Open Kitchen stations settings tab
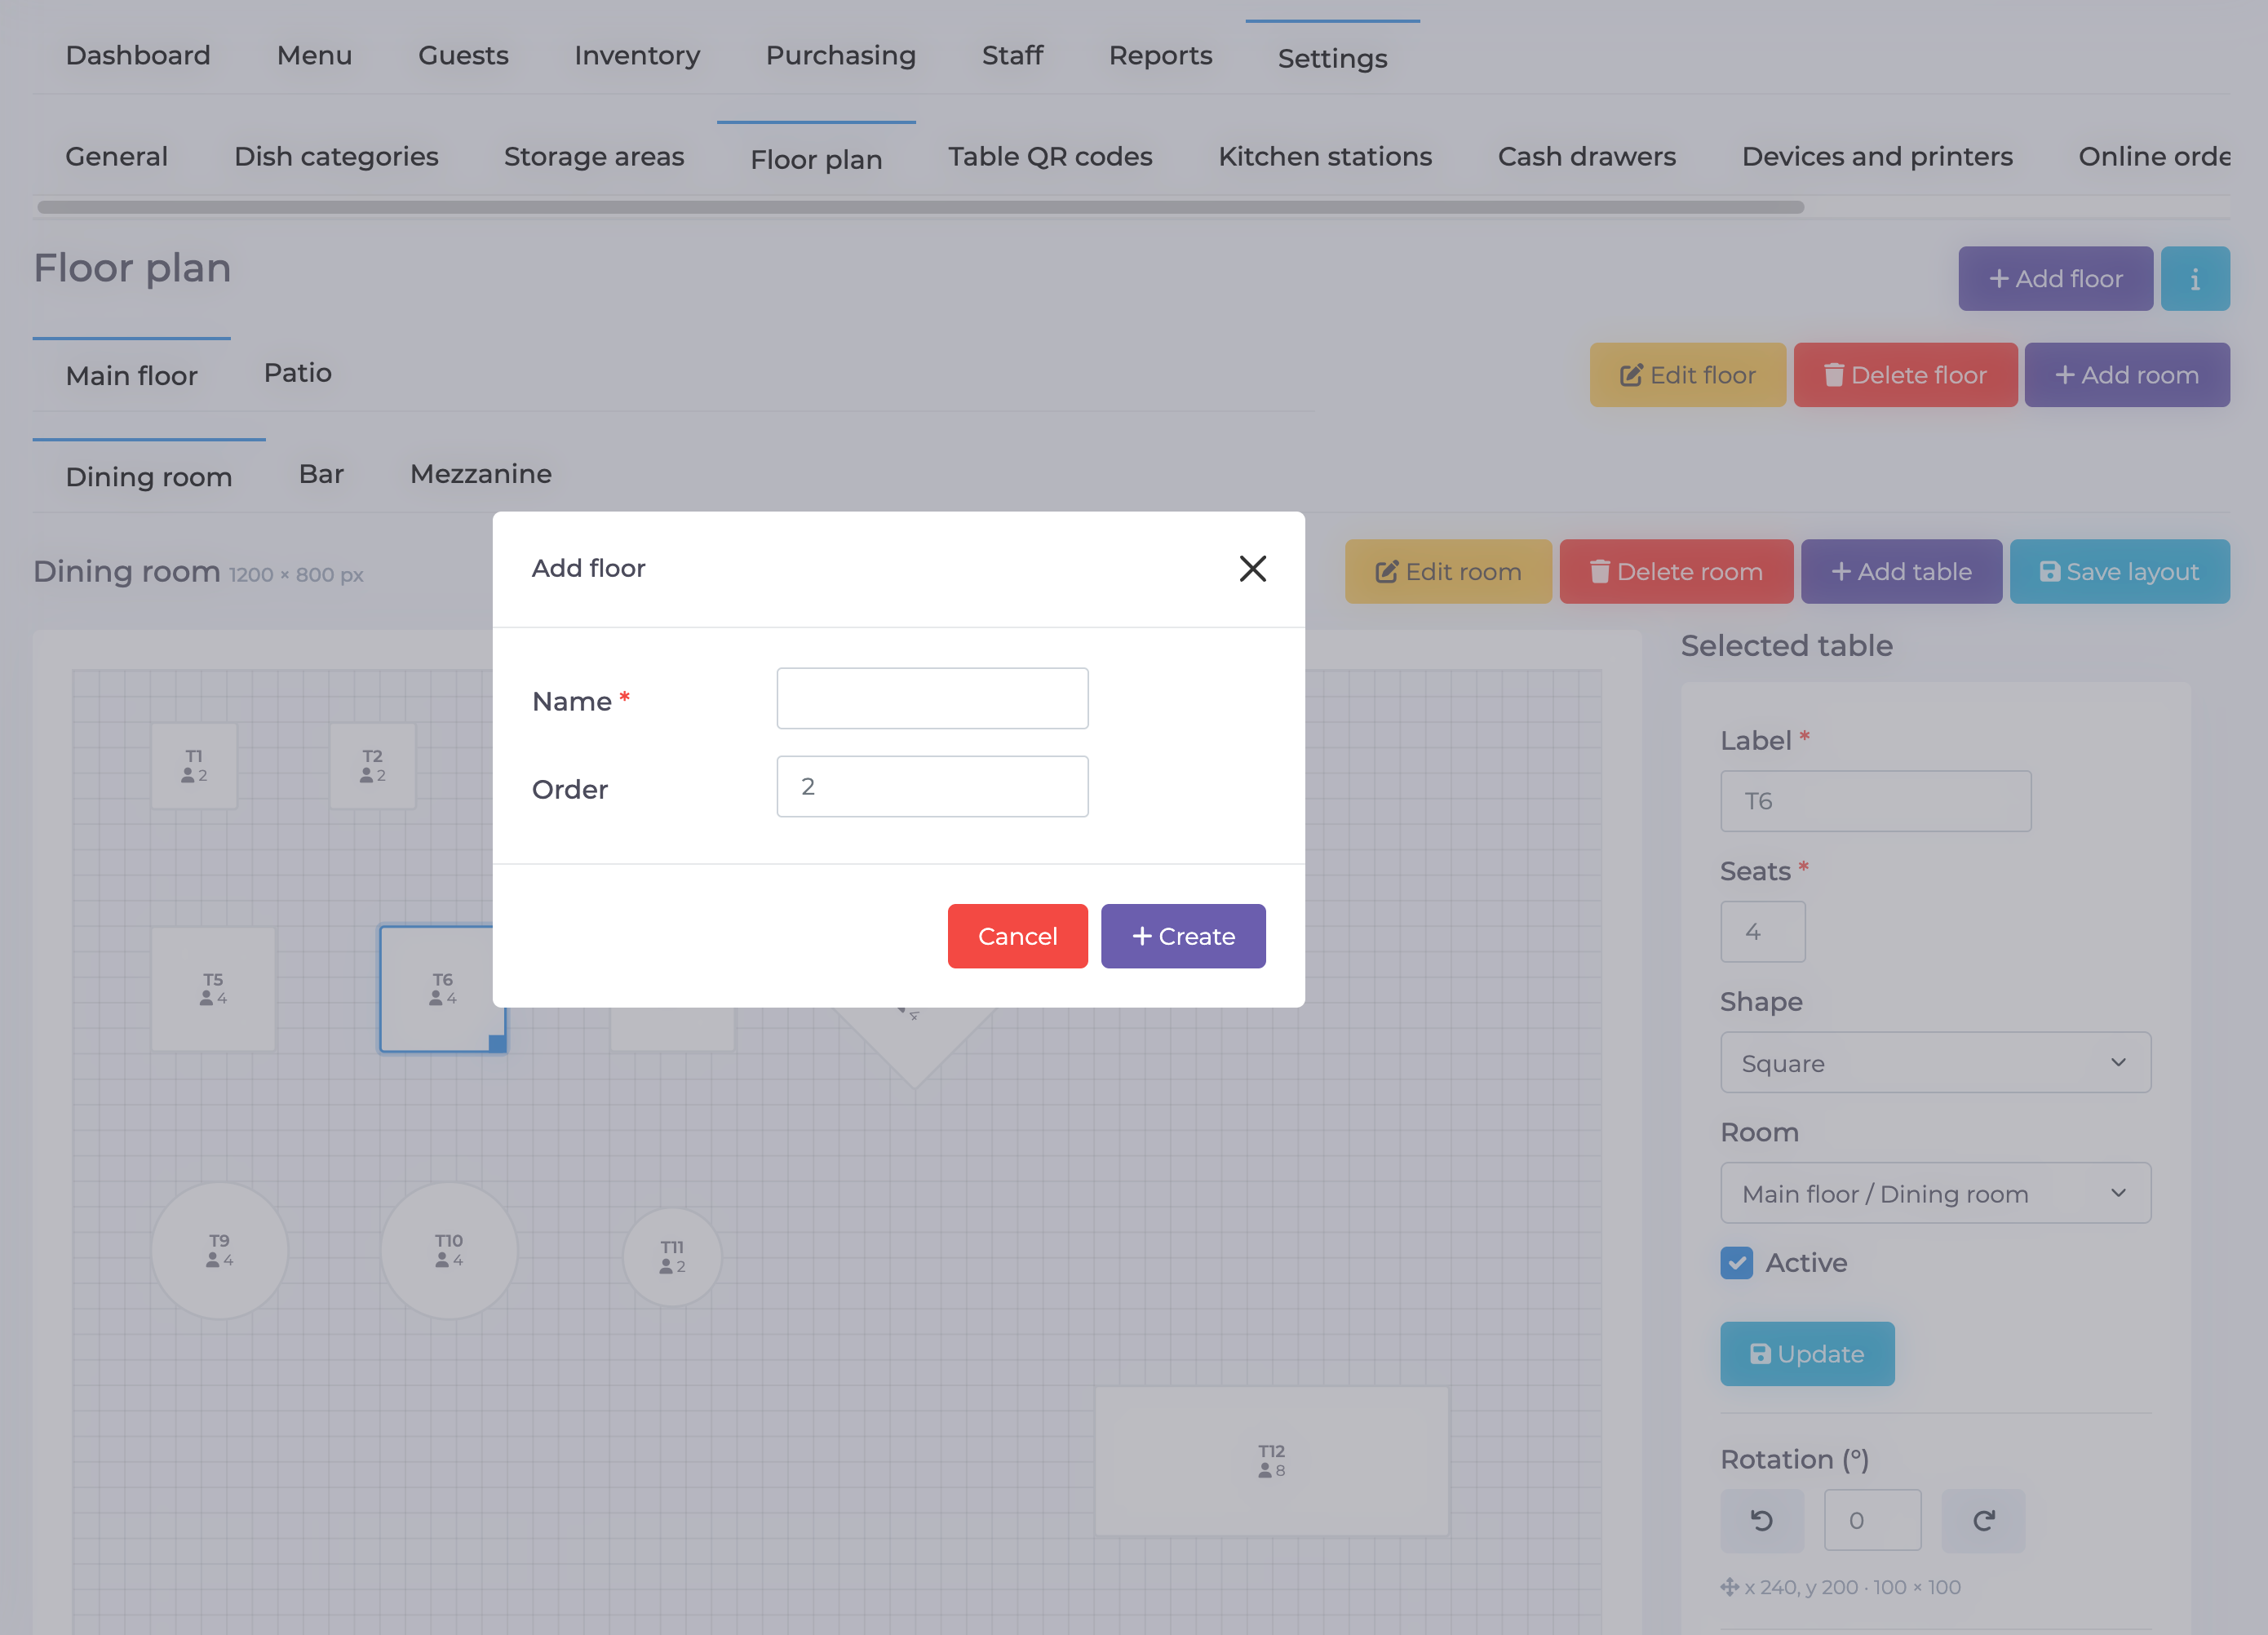Image resolution: width=2268 pixels, height=1635 pixels. click(1325, 157)
